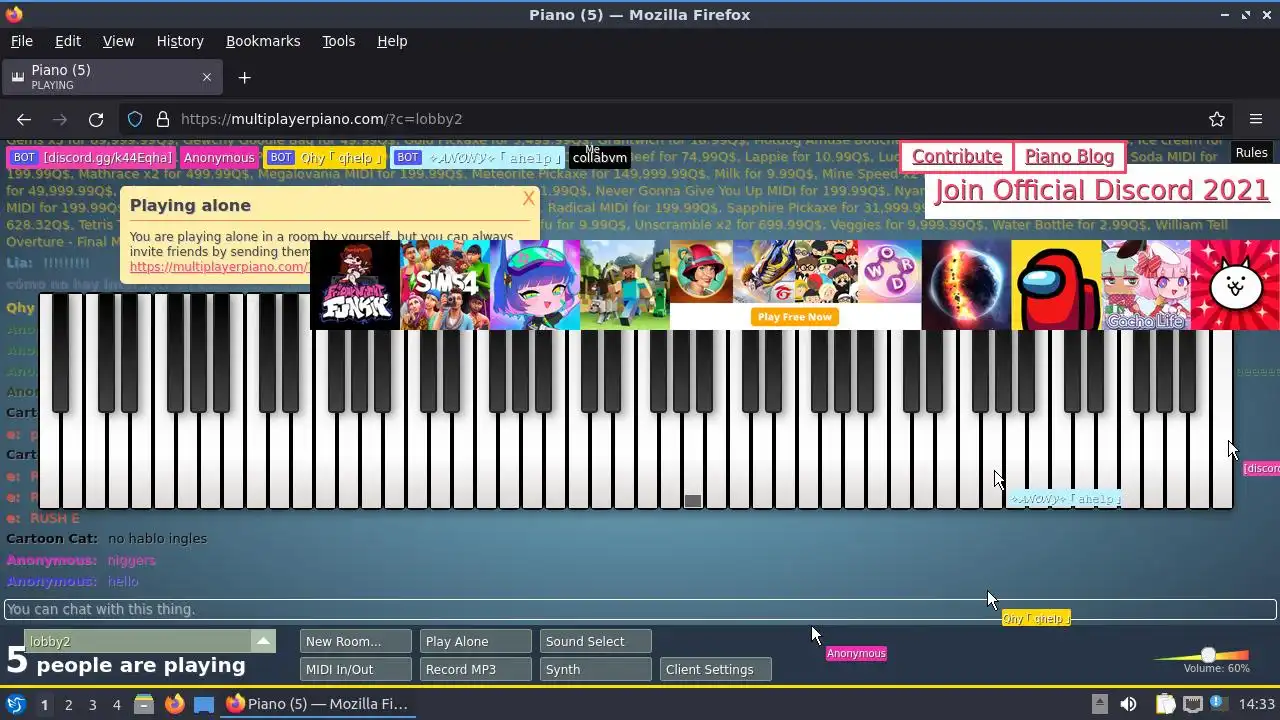
Task: Select the Anonymous participant name tag
Action: [x=219, y=158]
